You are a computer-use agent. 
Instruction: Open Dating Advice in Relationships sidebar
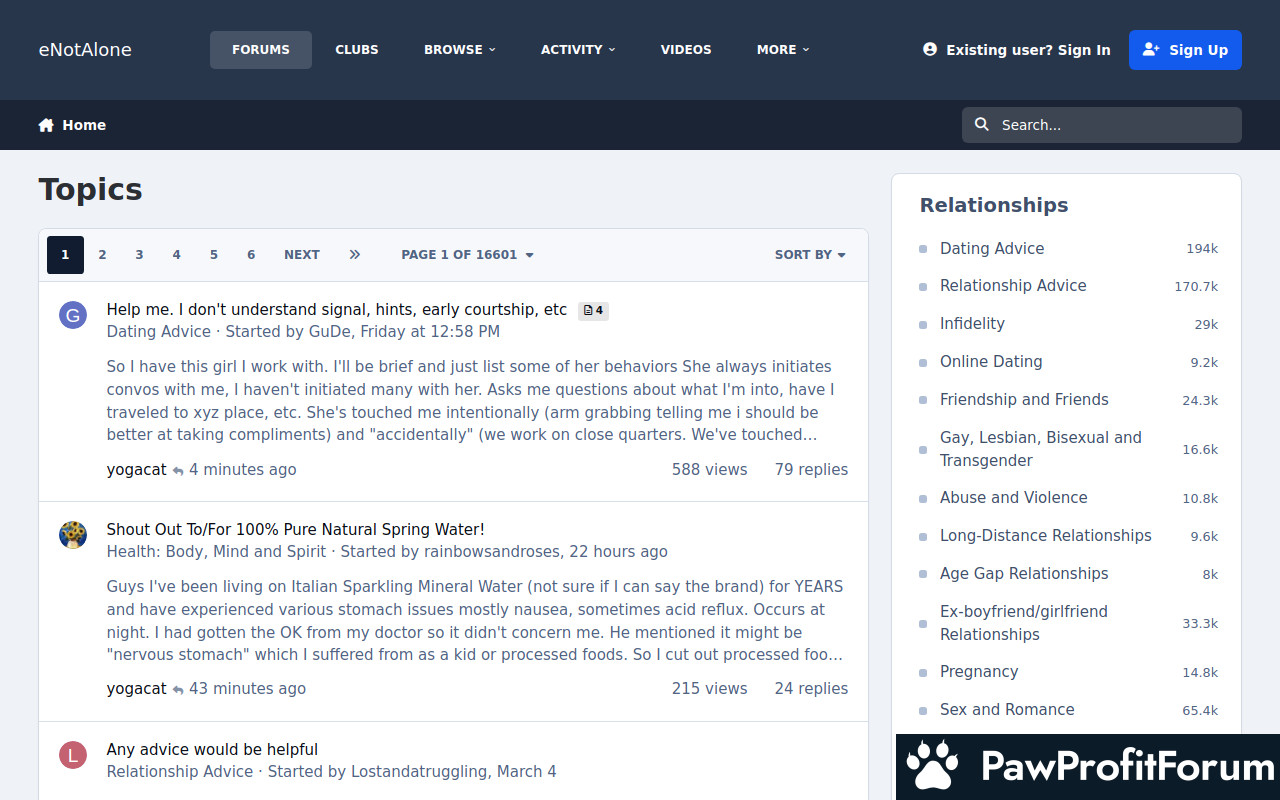point(992,249)
